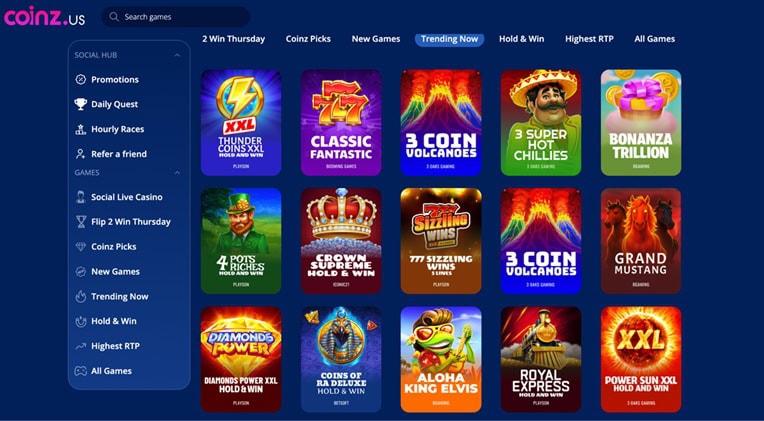
Task: Open Social Live Casino dealer icon
Action: [80, 197]
